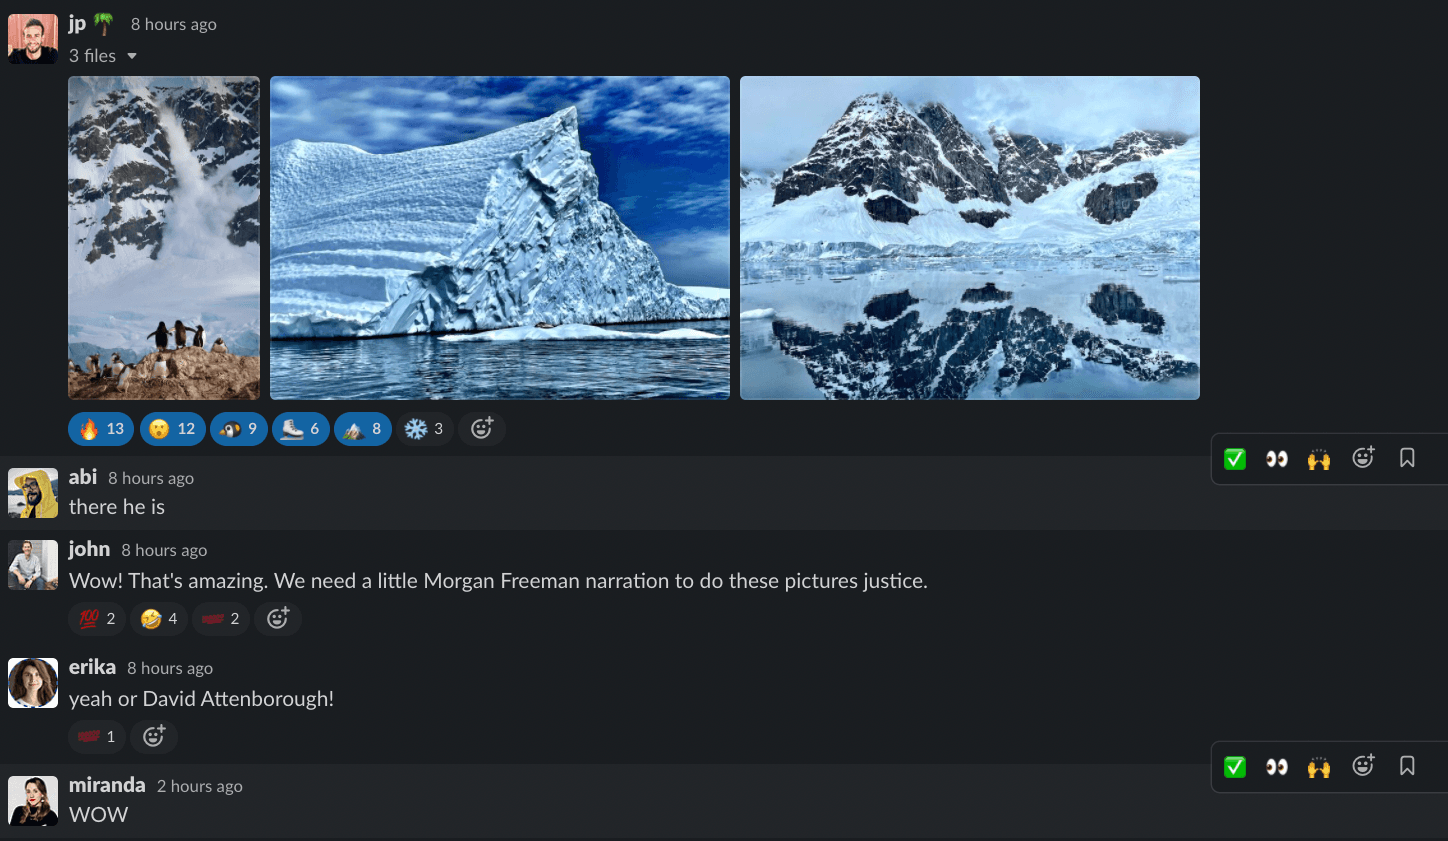Screen dimensions: 1448x841
Task: React with raised hands on miranda's message
Action: (x=1319, y=767)
